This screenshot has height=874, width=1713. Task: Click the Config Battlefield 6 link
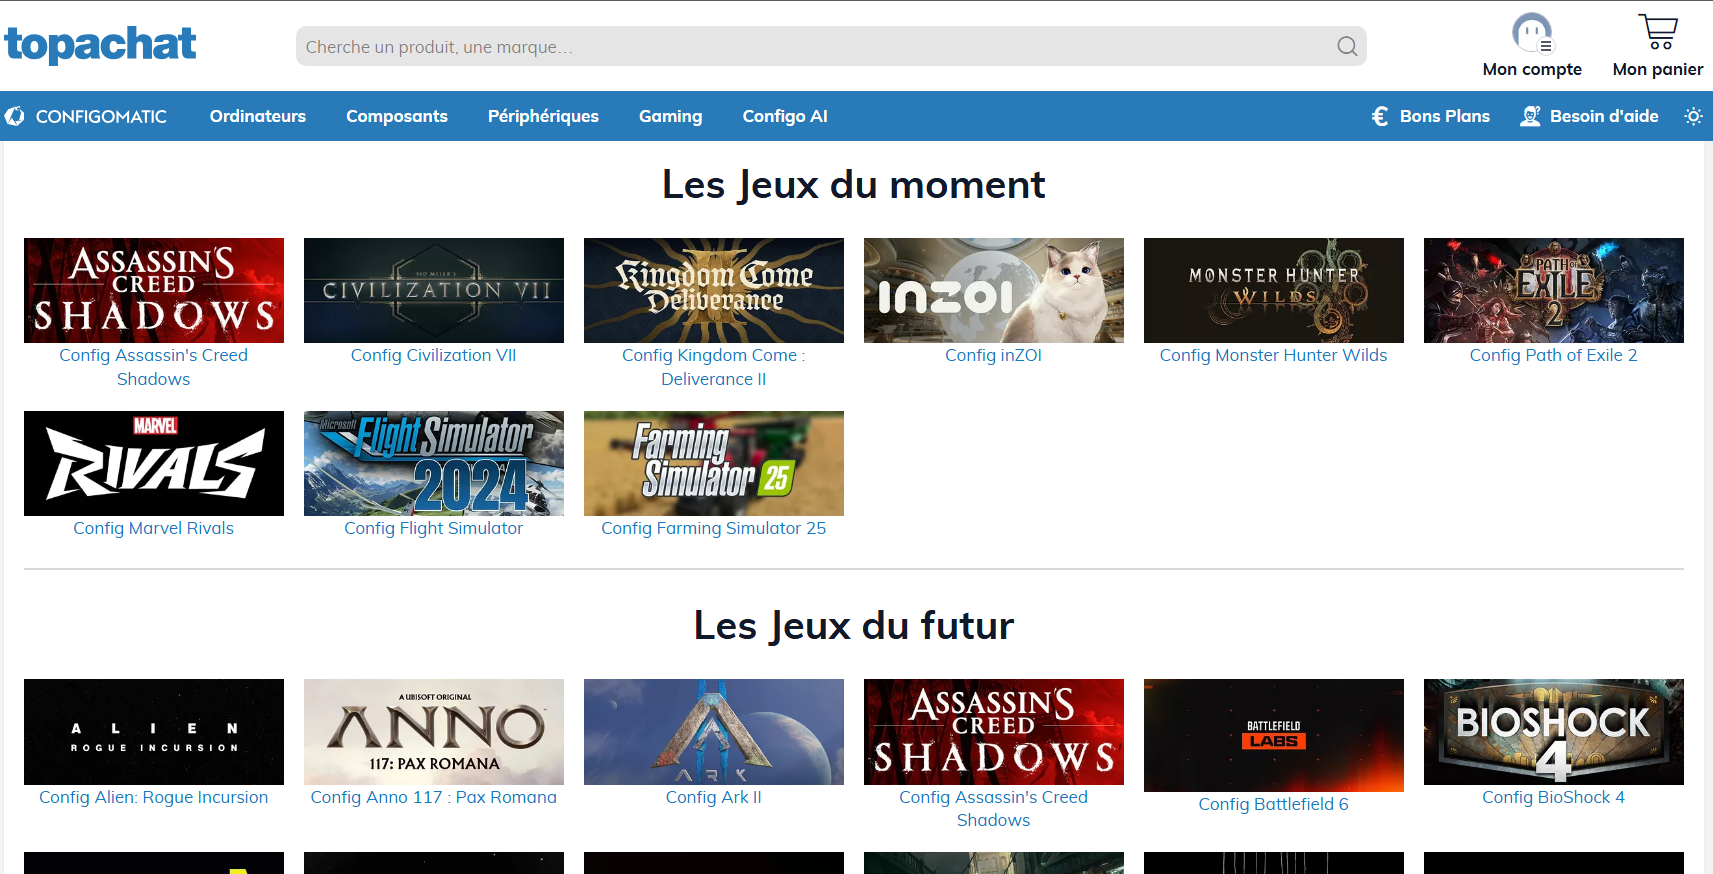(1274, 804)
